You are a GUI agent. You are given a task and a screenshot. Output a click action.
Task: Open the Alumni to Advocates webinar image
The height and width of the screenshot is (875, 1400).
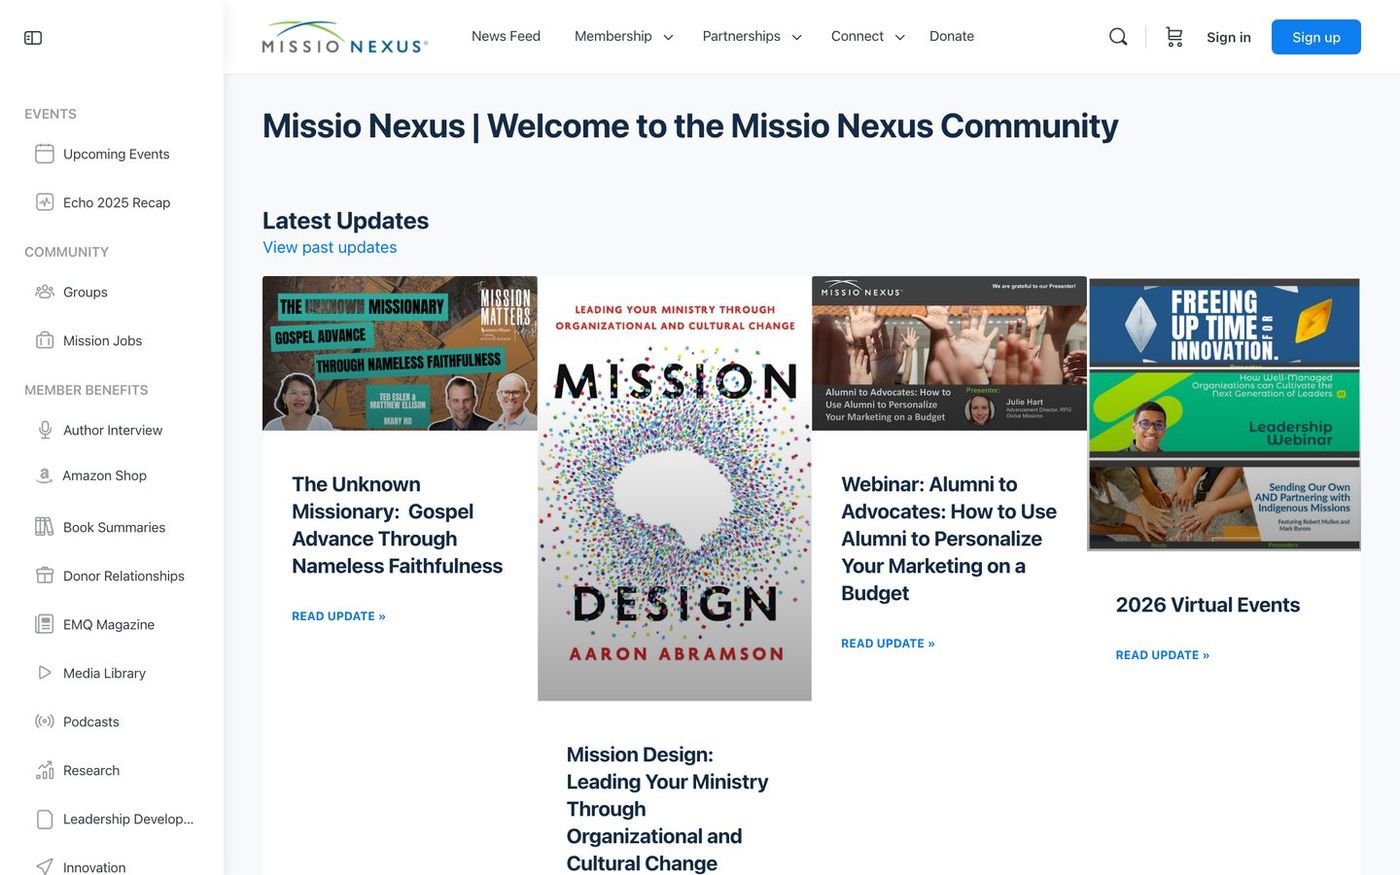click(949, 353)
